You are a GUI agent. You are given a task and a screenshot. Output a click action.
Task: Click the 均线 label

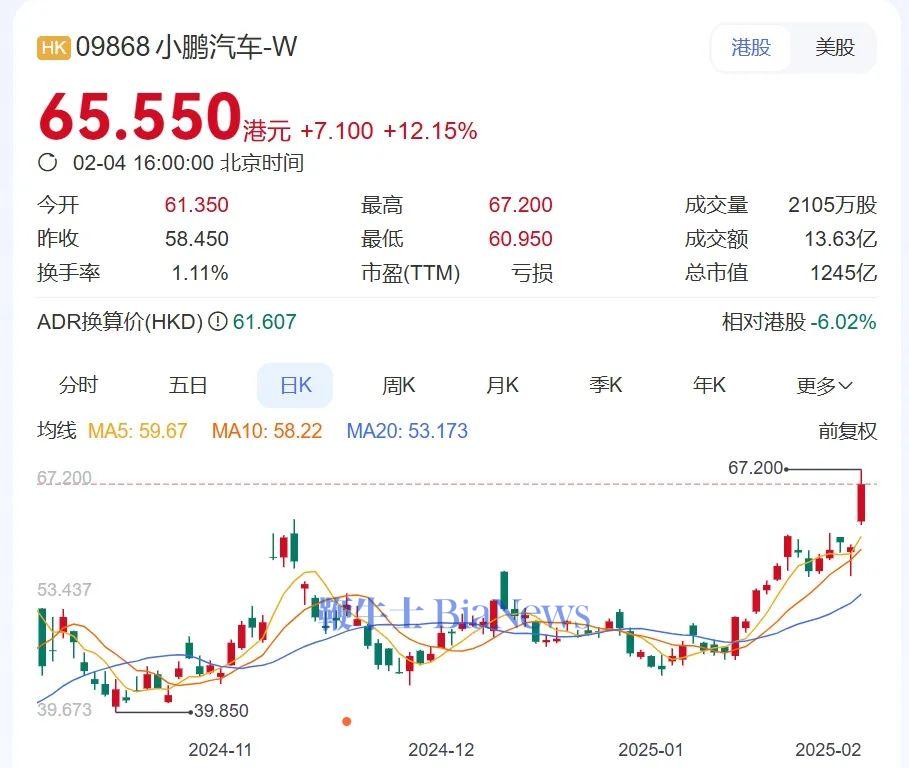click(57, 431)
